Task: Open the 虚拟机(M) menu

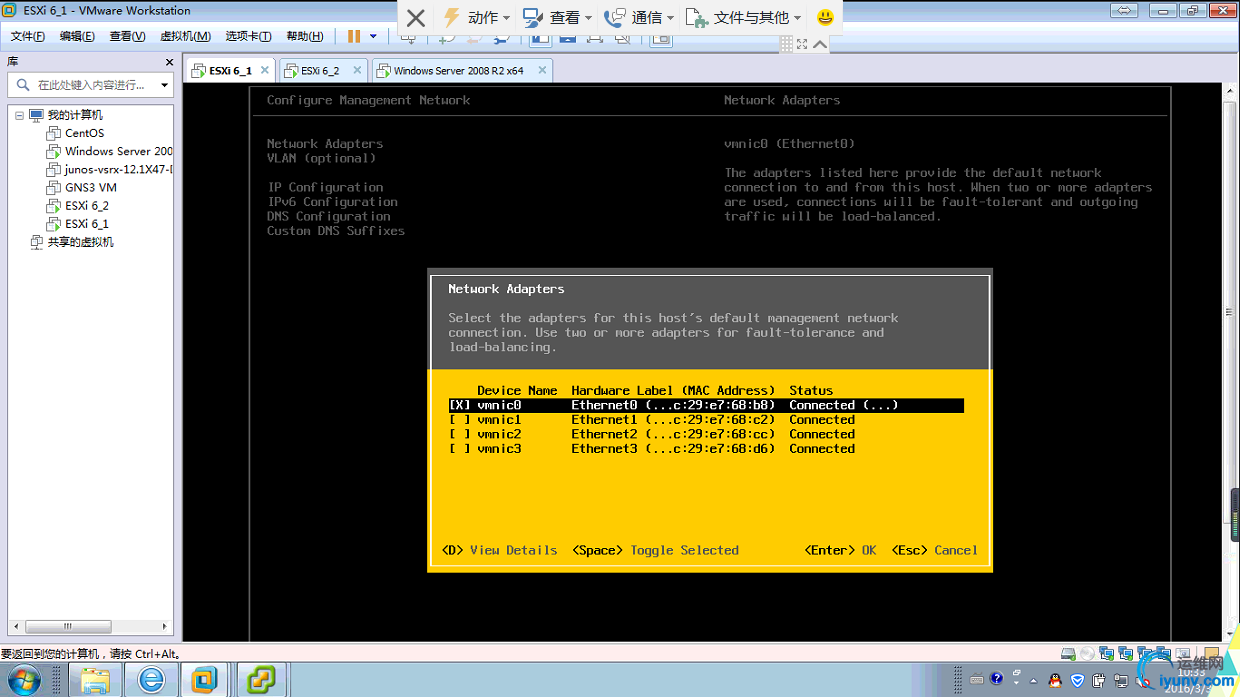Action: (185, 36)
